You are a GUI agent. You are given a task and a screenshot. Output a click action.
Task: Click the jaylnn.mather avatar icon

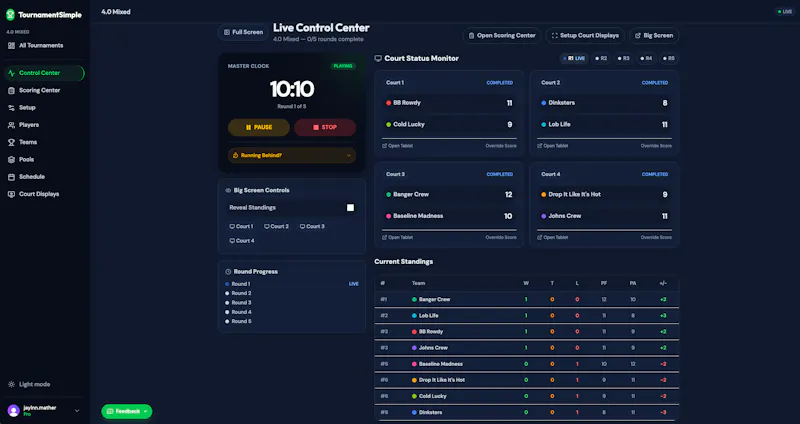coord(14,410)
